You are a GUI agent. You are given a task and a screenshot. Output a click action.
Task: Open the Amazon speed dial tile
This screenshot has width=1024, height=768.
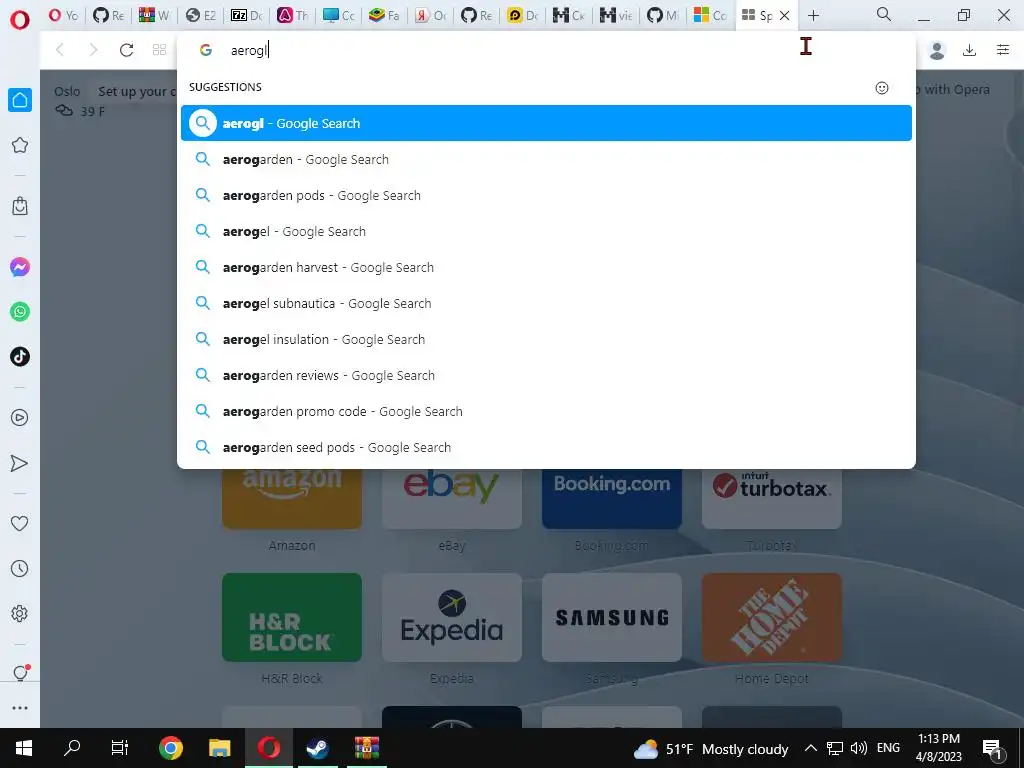292,498
